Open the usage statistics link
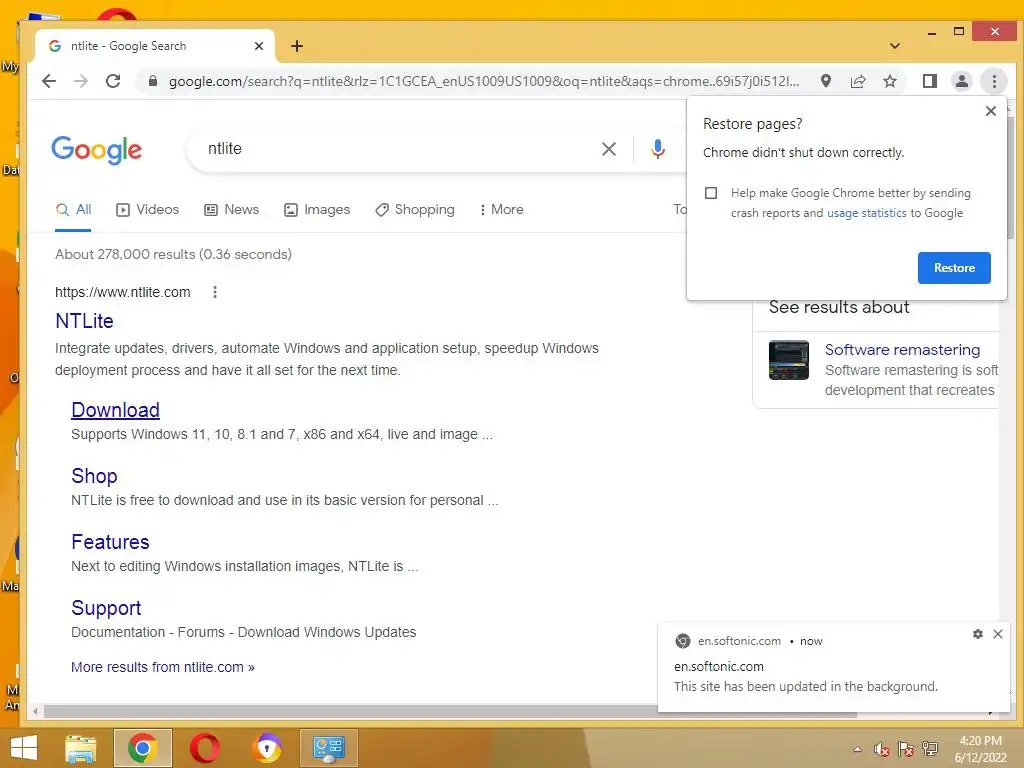This screenshot has height=768, width=1024. point(867,213)
